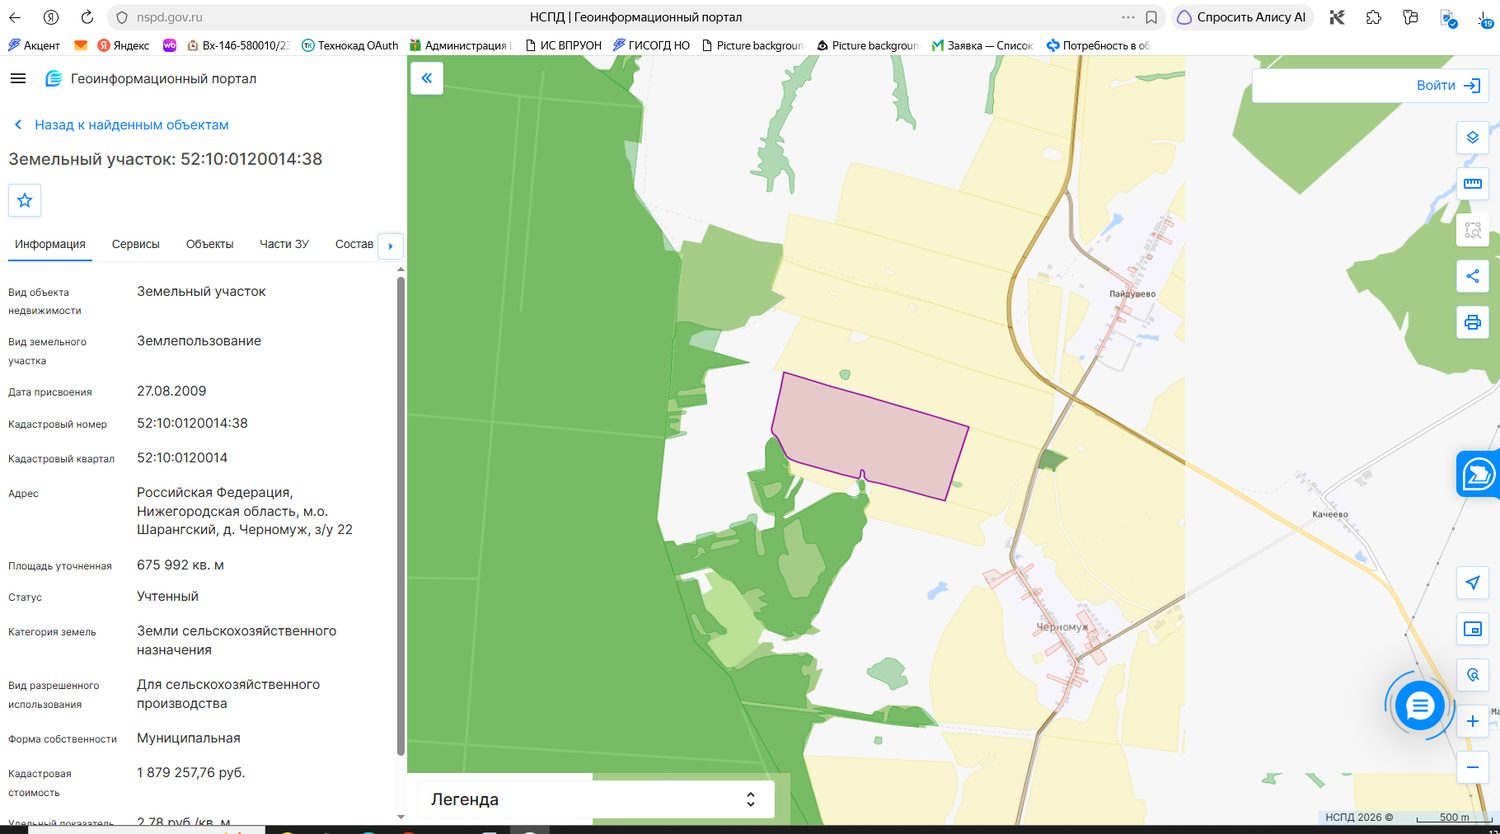The image size is (1500, 834).
Task: Print the map with printer icon
Action: pos(1472,322)
